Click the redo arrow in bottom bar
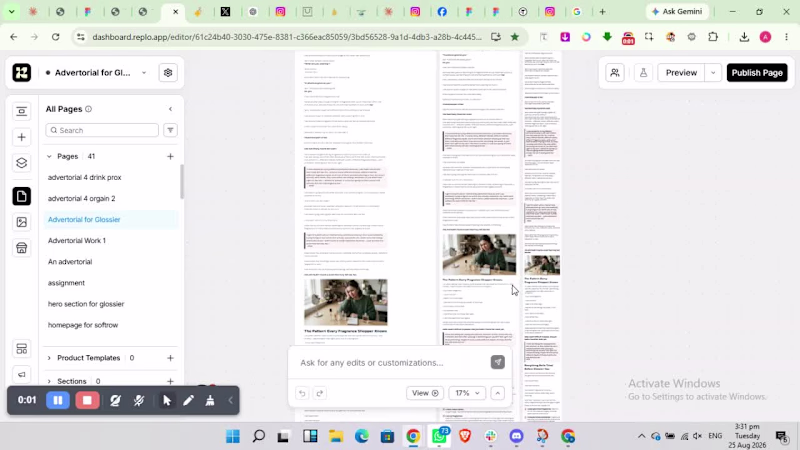Viewport: 800px width, 450px height. [320, 393]
